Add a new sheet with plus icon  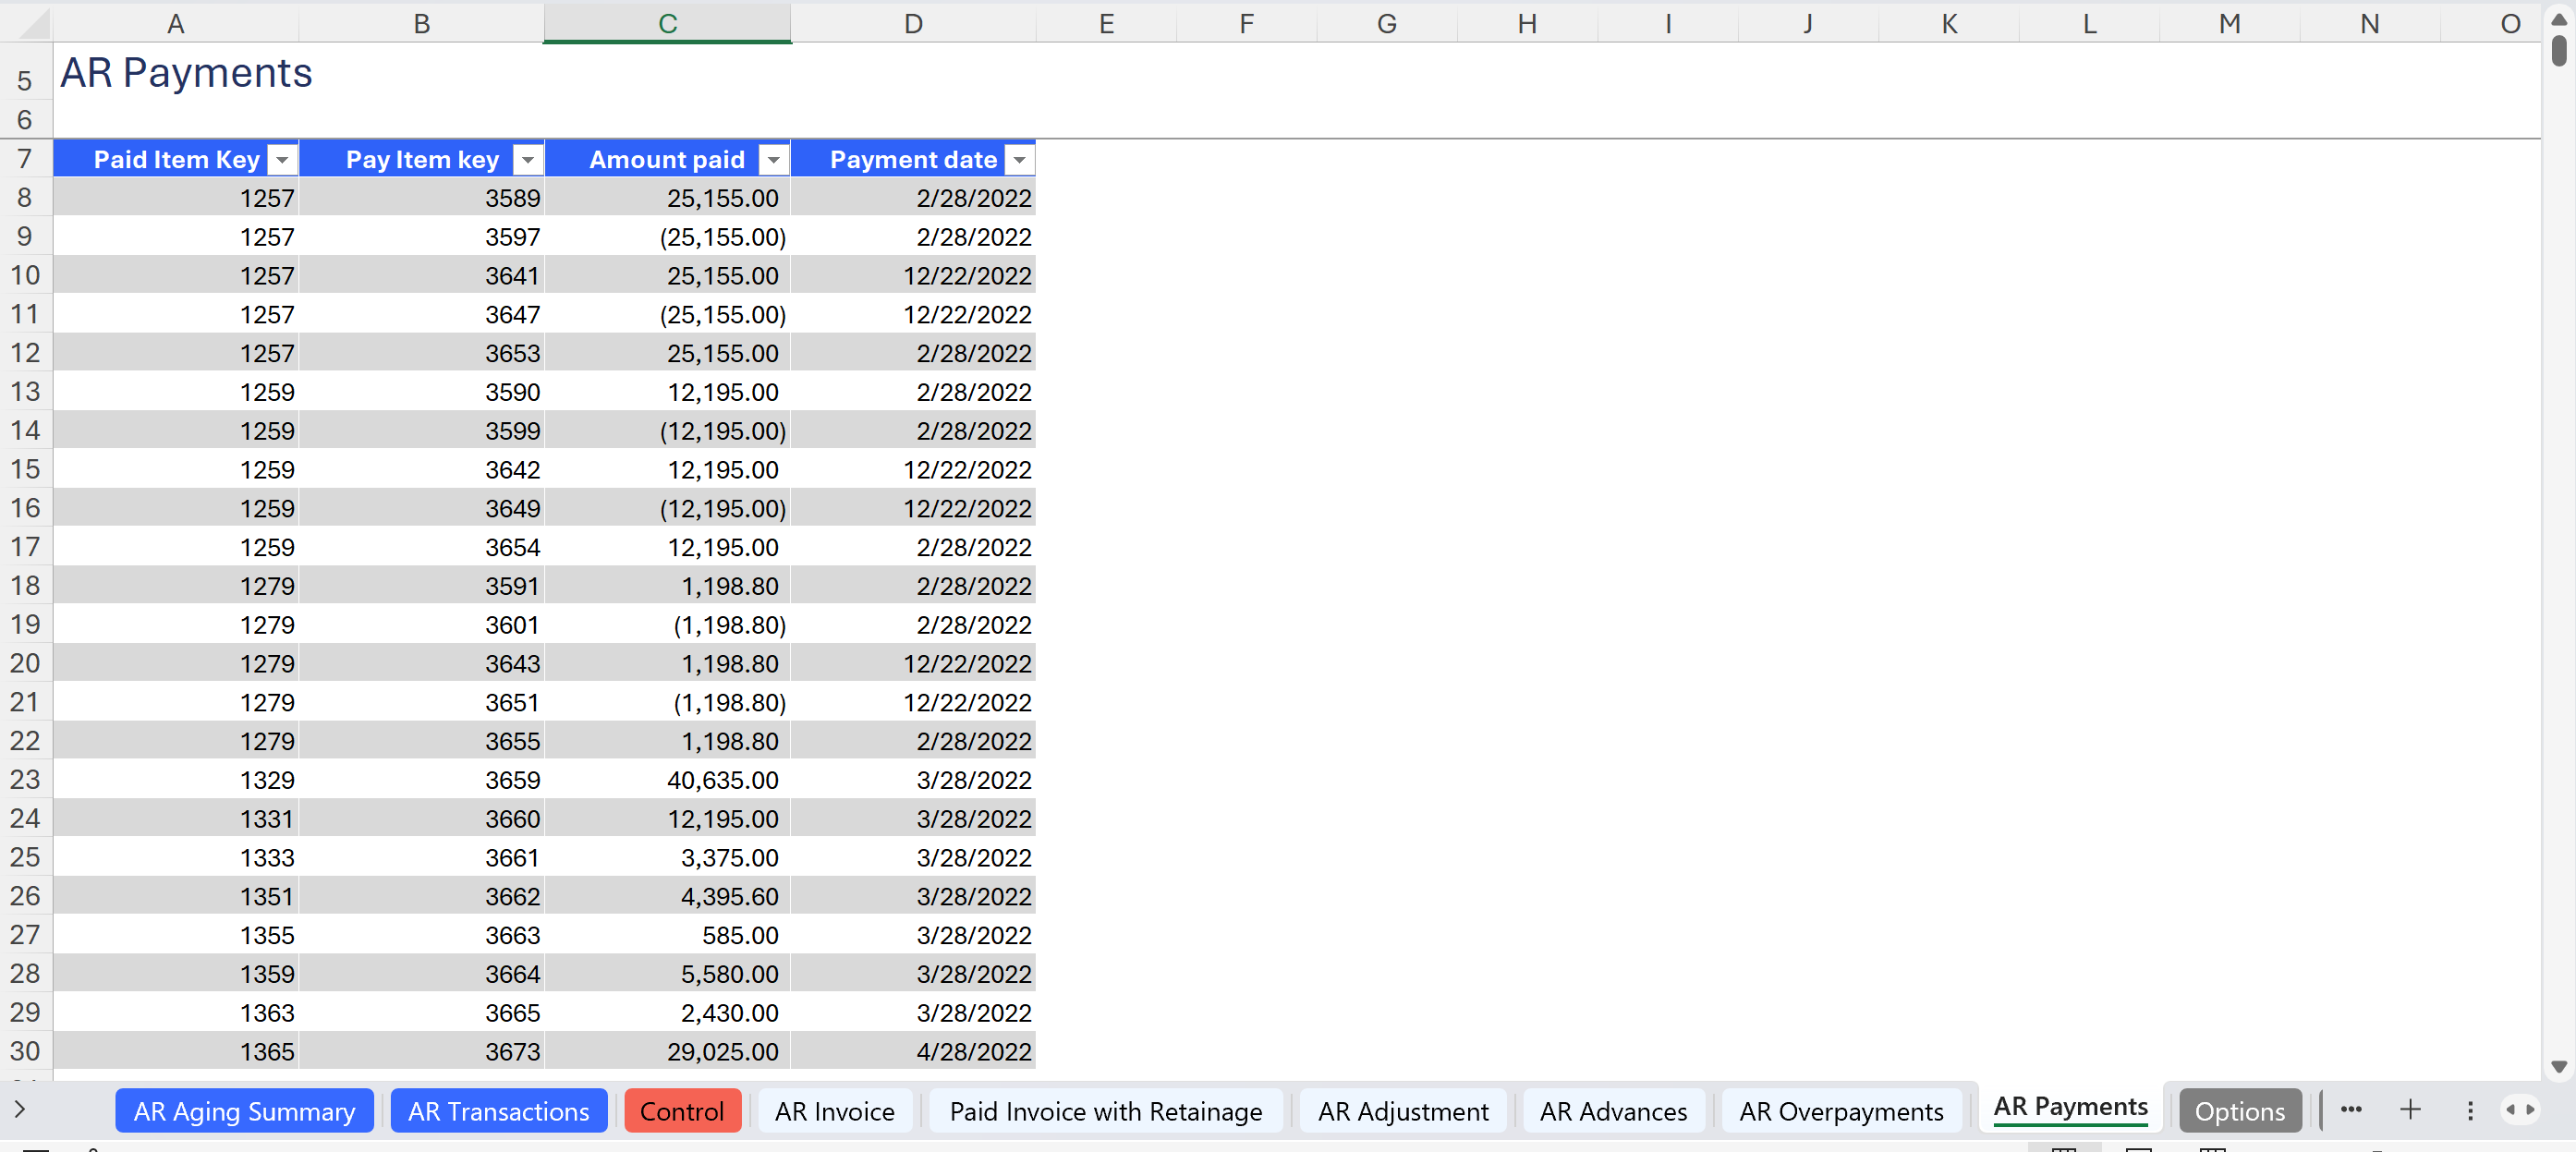(x=2410, y=1110)
